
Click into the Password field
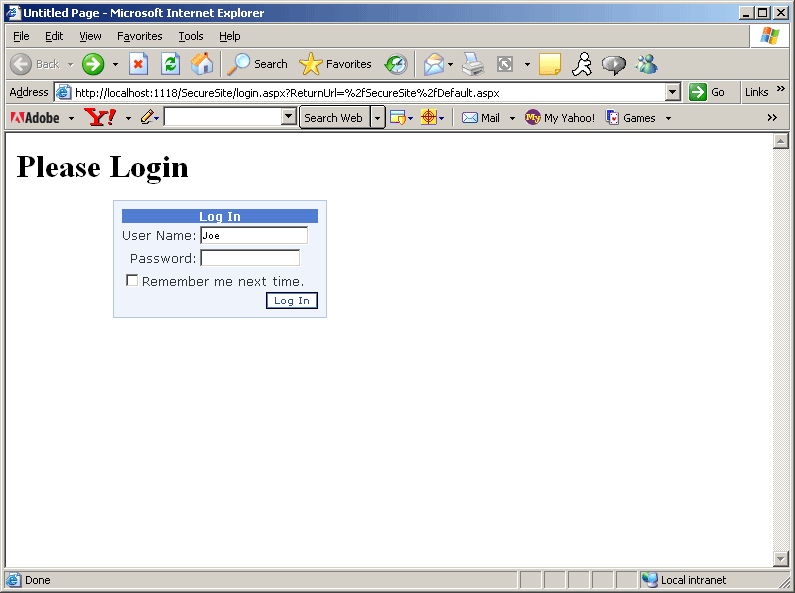point(250,258)
